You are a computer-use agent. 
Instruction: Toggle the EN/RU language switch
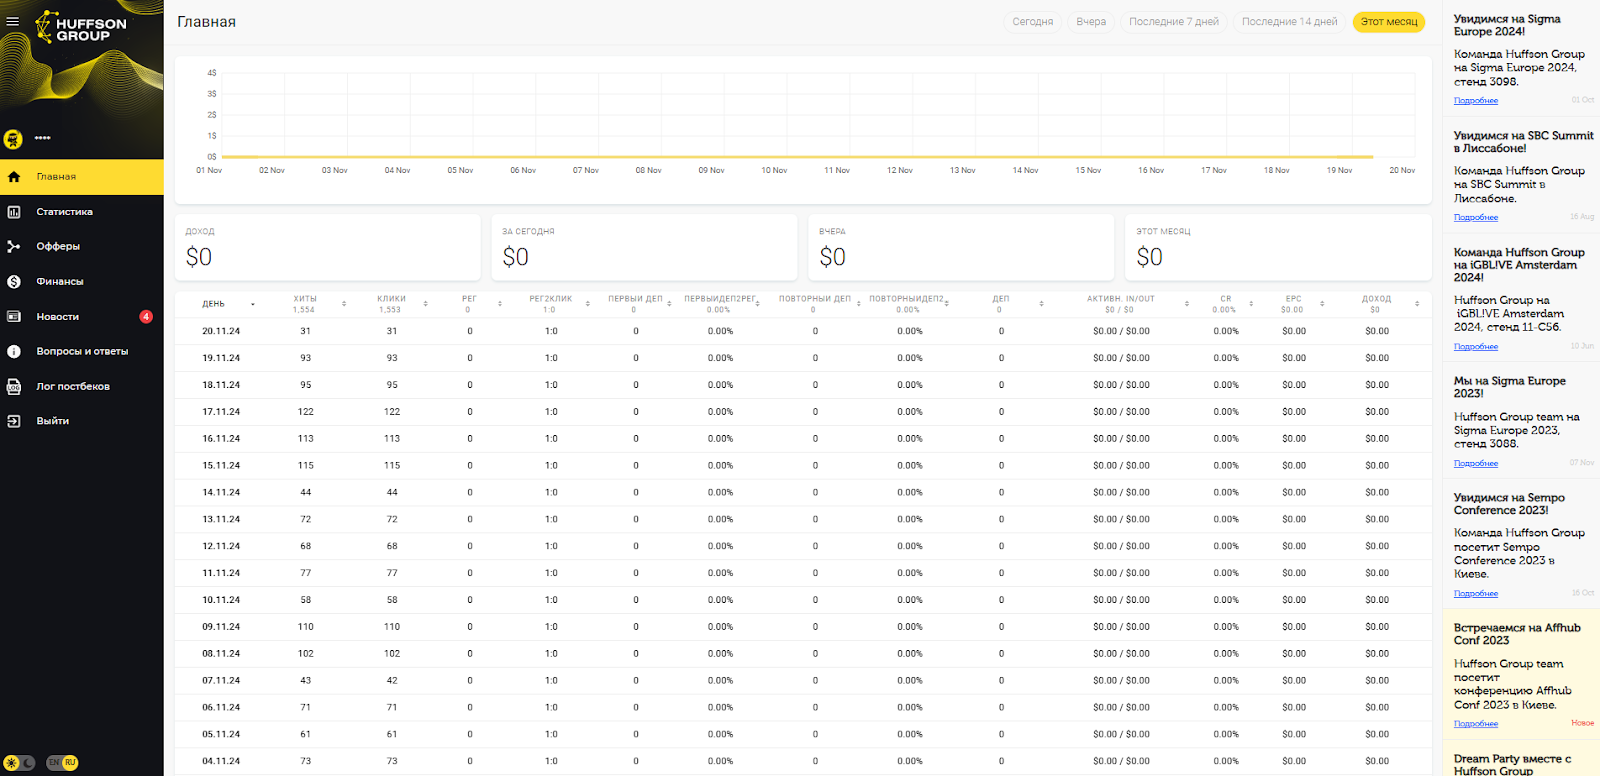pos(62,763)
